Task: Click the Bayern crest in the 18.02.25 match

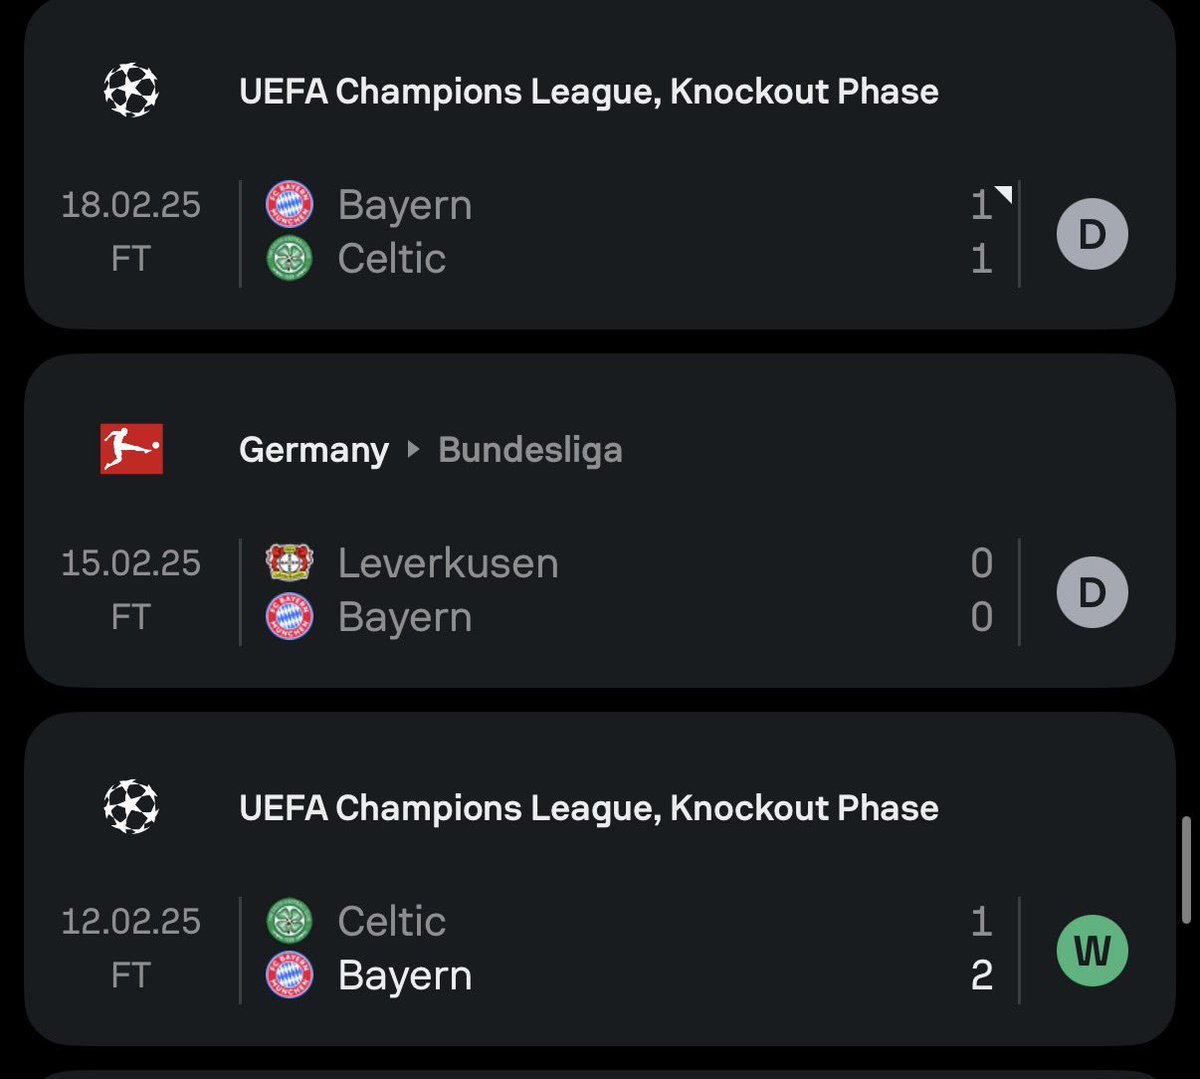Action: pos(289,205)
